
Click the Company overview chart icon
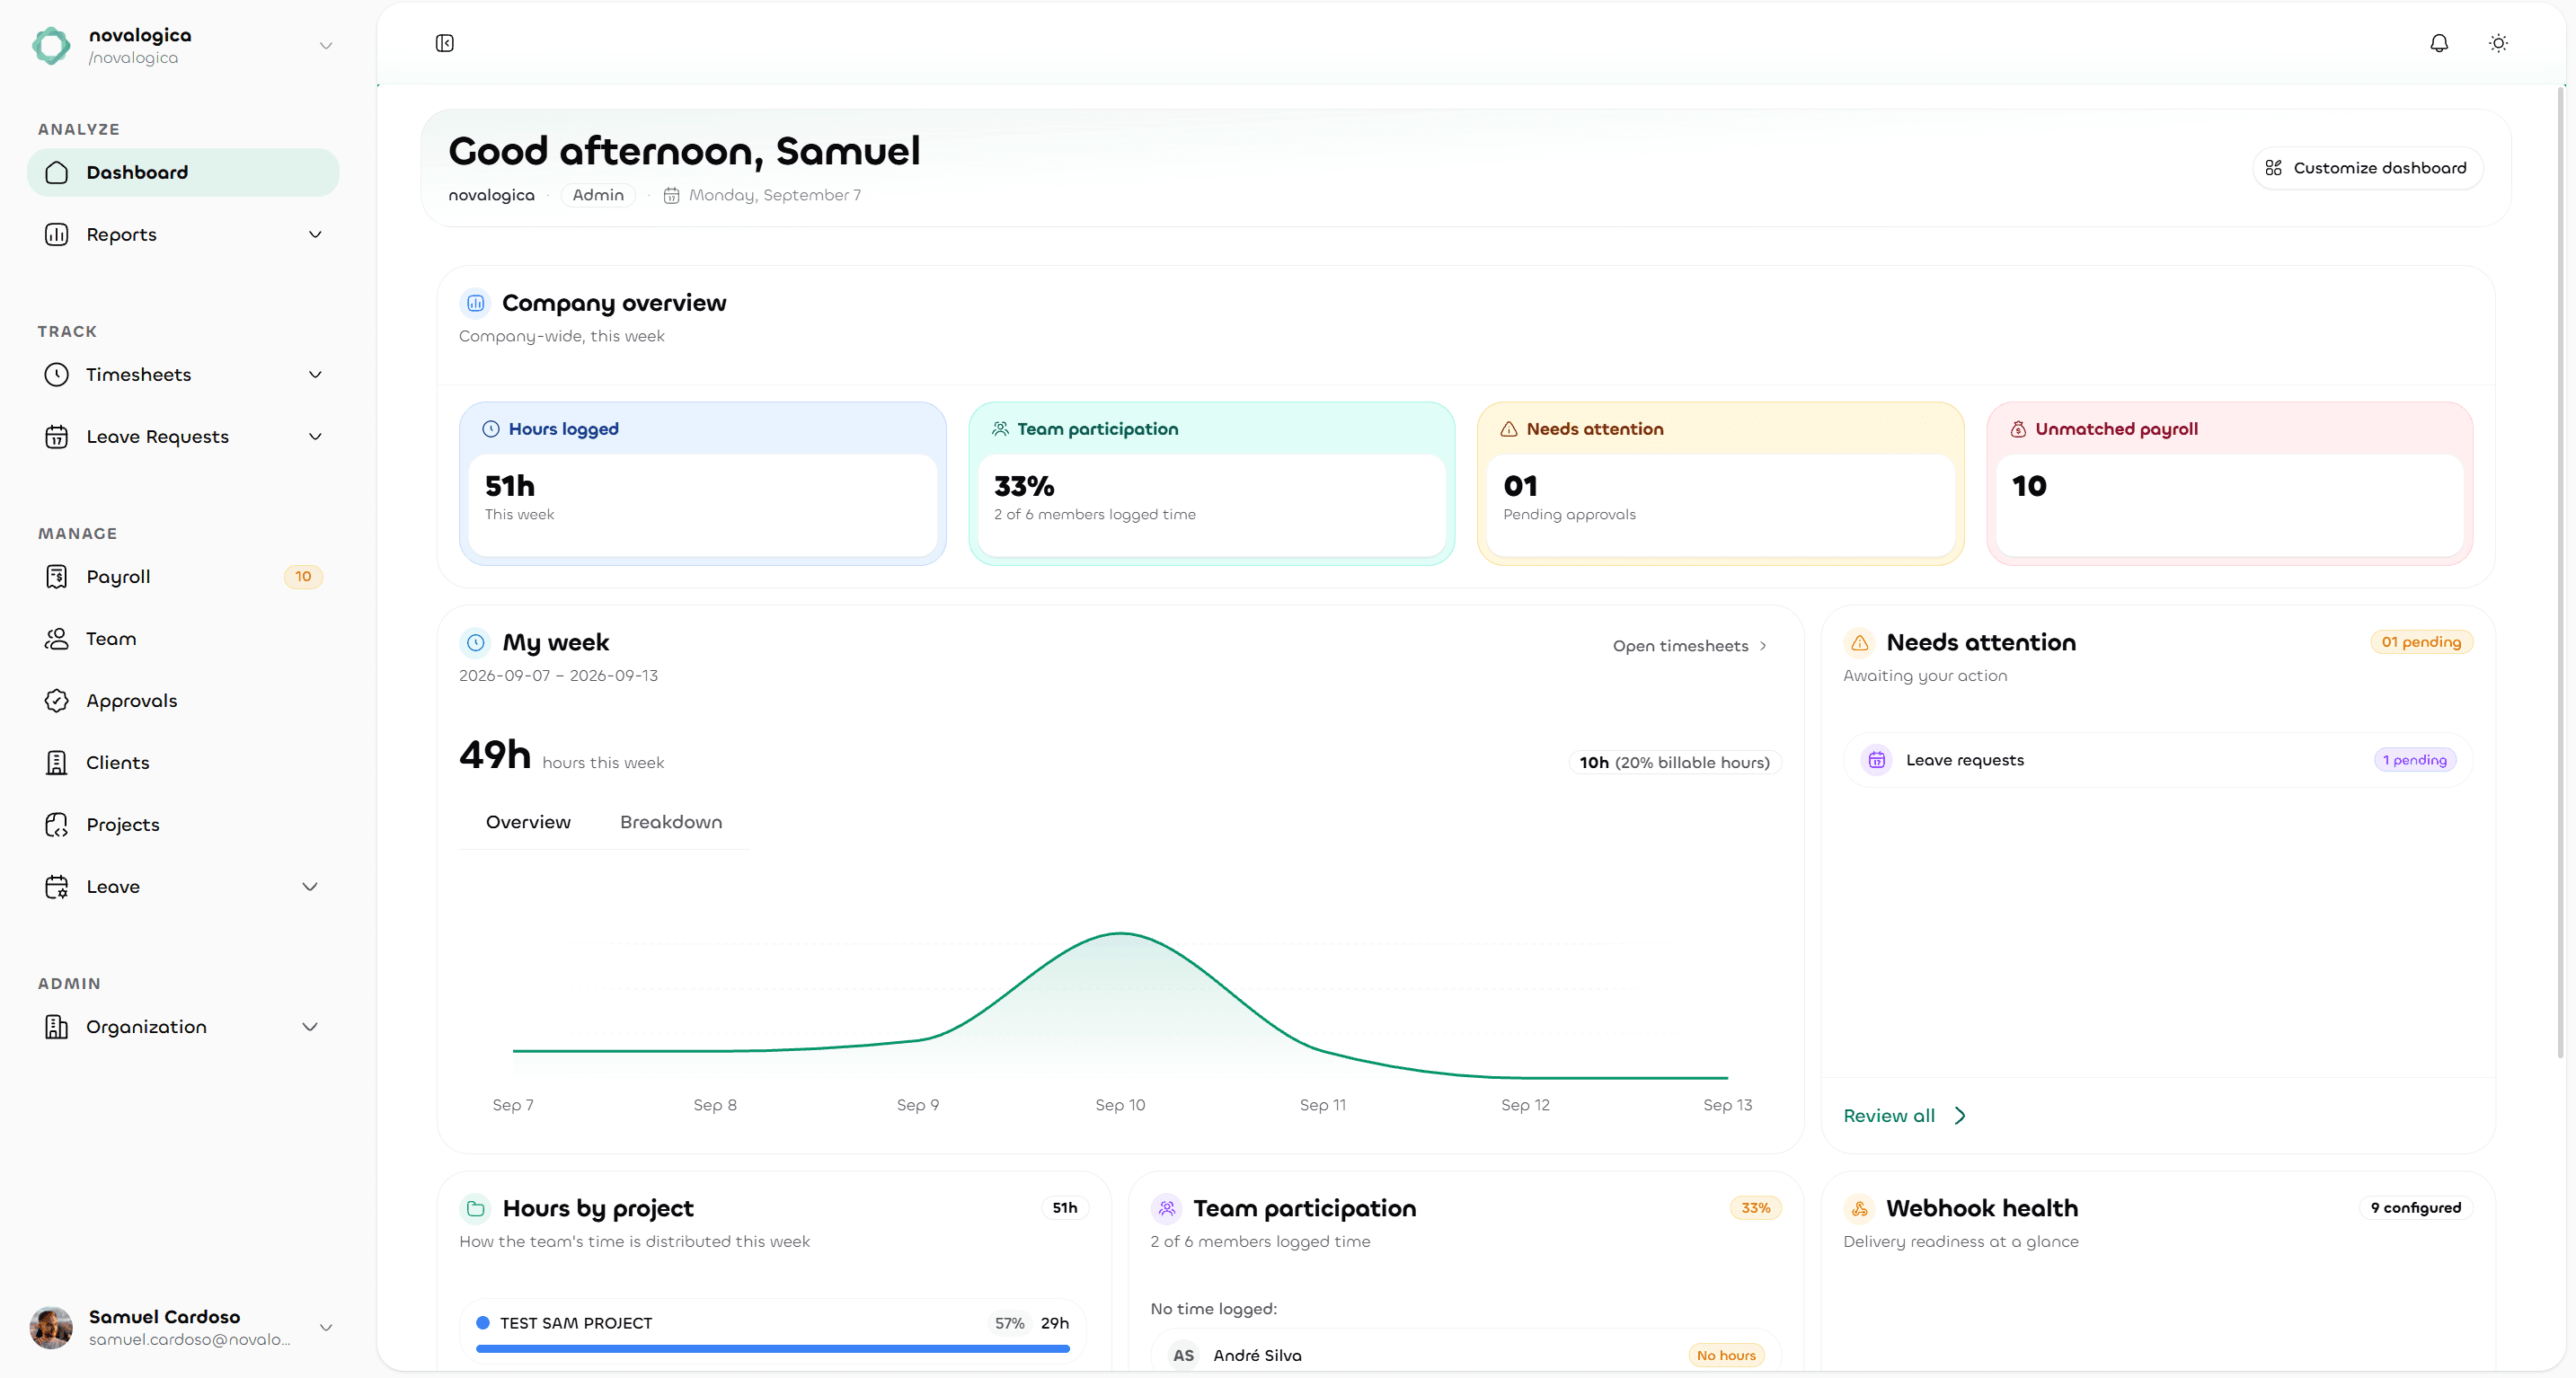coord(476,302)
